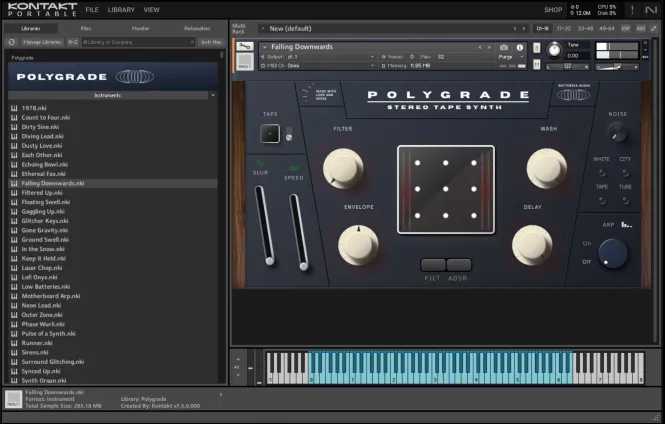Select the previous instrument preset arrow
This screenshot has height=424, width=665.
pos(480,47)
